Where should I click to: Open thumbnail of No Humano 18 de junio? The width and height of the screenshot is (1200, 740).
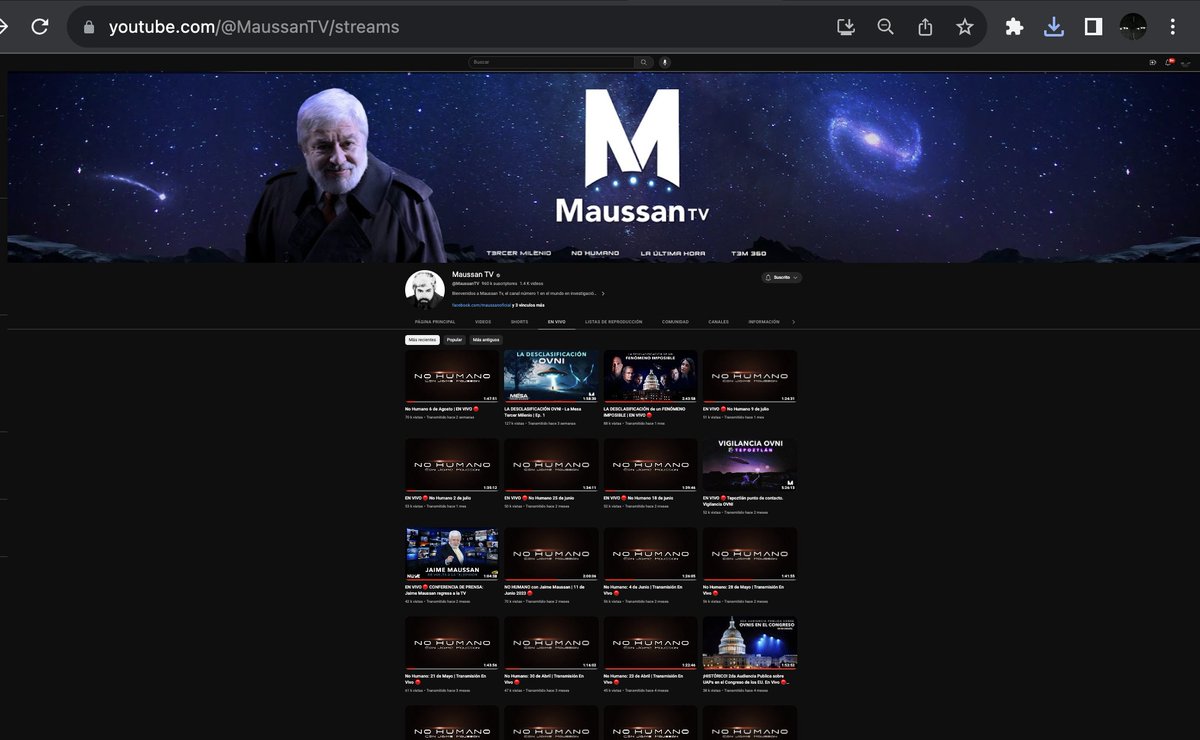coord(650,465)
